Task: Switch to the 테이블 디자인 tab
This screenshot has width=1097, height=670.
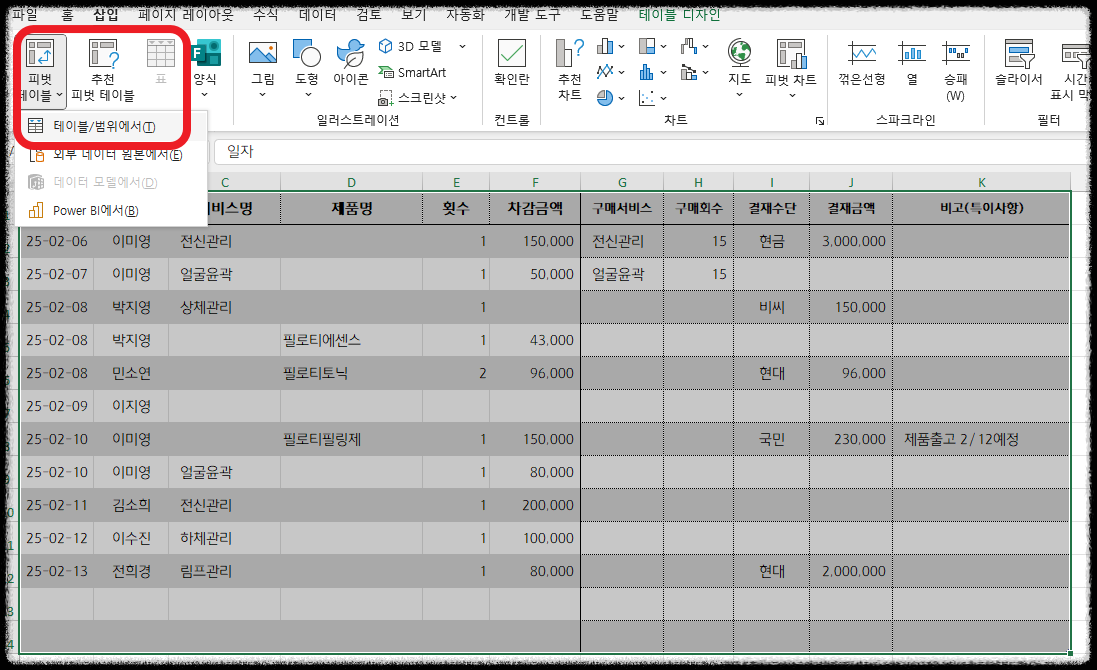Action: tap(679, 14)
